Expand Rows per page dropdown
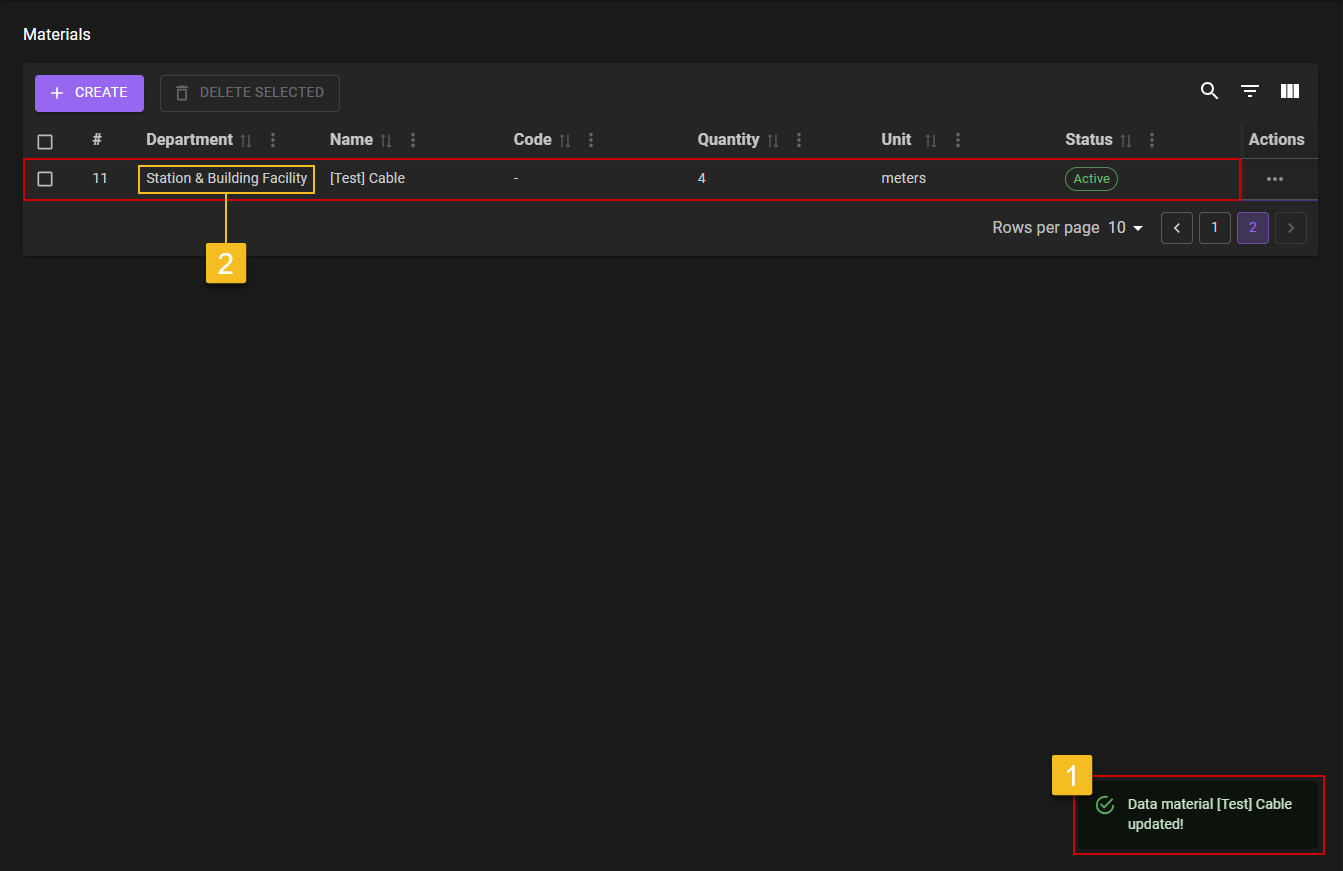 click(1125, 228)
